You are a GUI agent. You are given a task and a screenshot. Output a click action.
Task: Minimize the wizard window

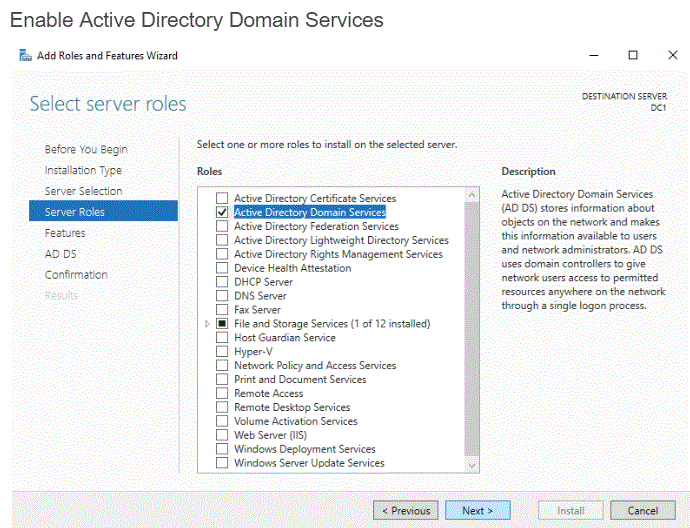[593, 56]
